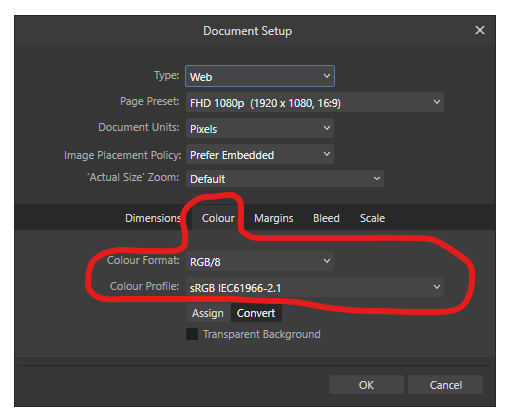Switch to the Dimensions tab
507x420 pixels.
point(153,218)
